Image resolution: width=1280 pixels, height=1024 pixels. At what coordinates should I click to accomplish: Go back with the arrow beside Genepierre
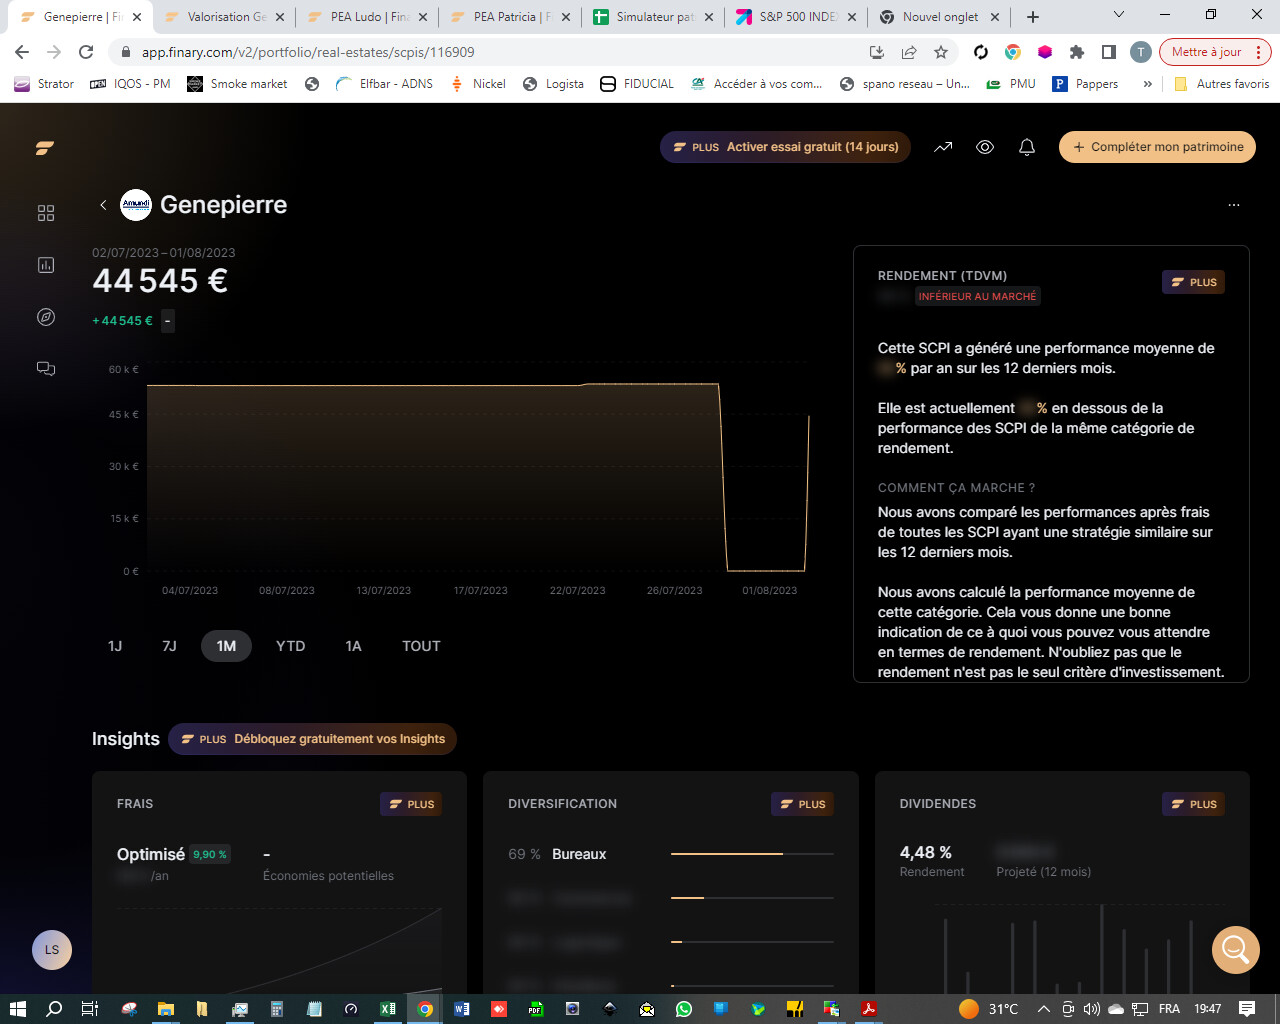tap(103, 205)
